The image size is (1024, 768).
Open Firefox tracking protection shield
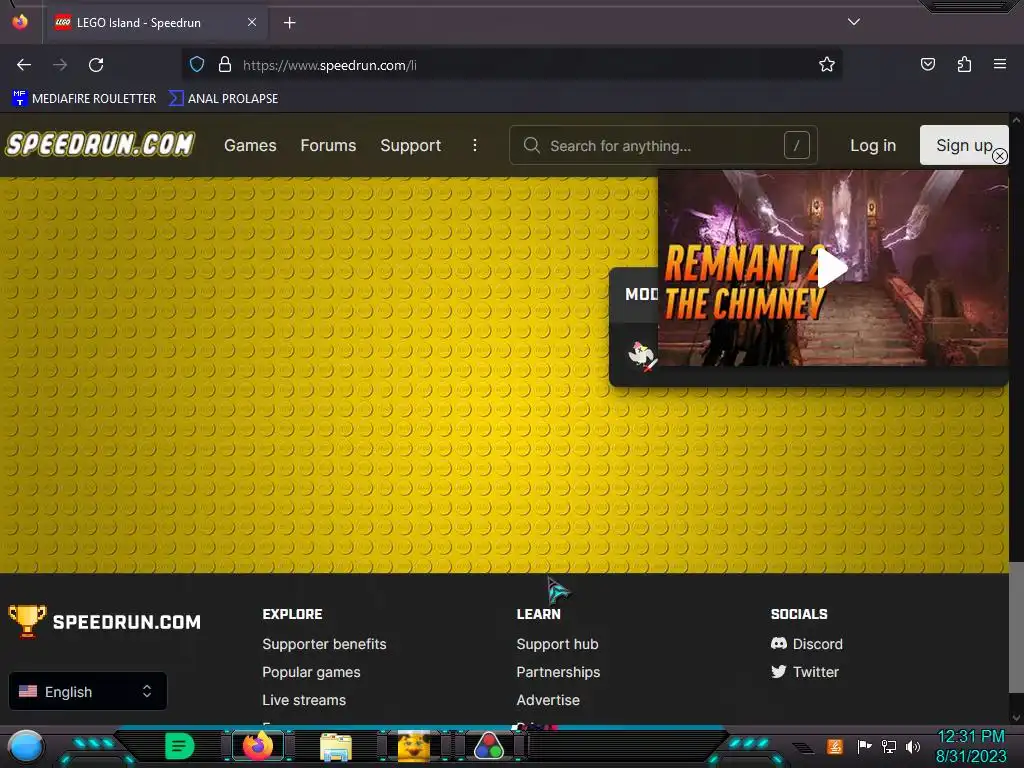[197, 65]
